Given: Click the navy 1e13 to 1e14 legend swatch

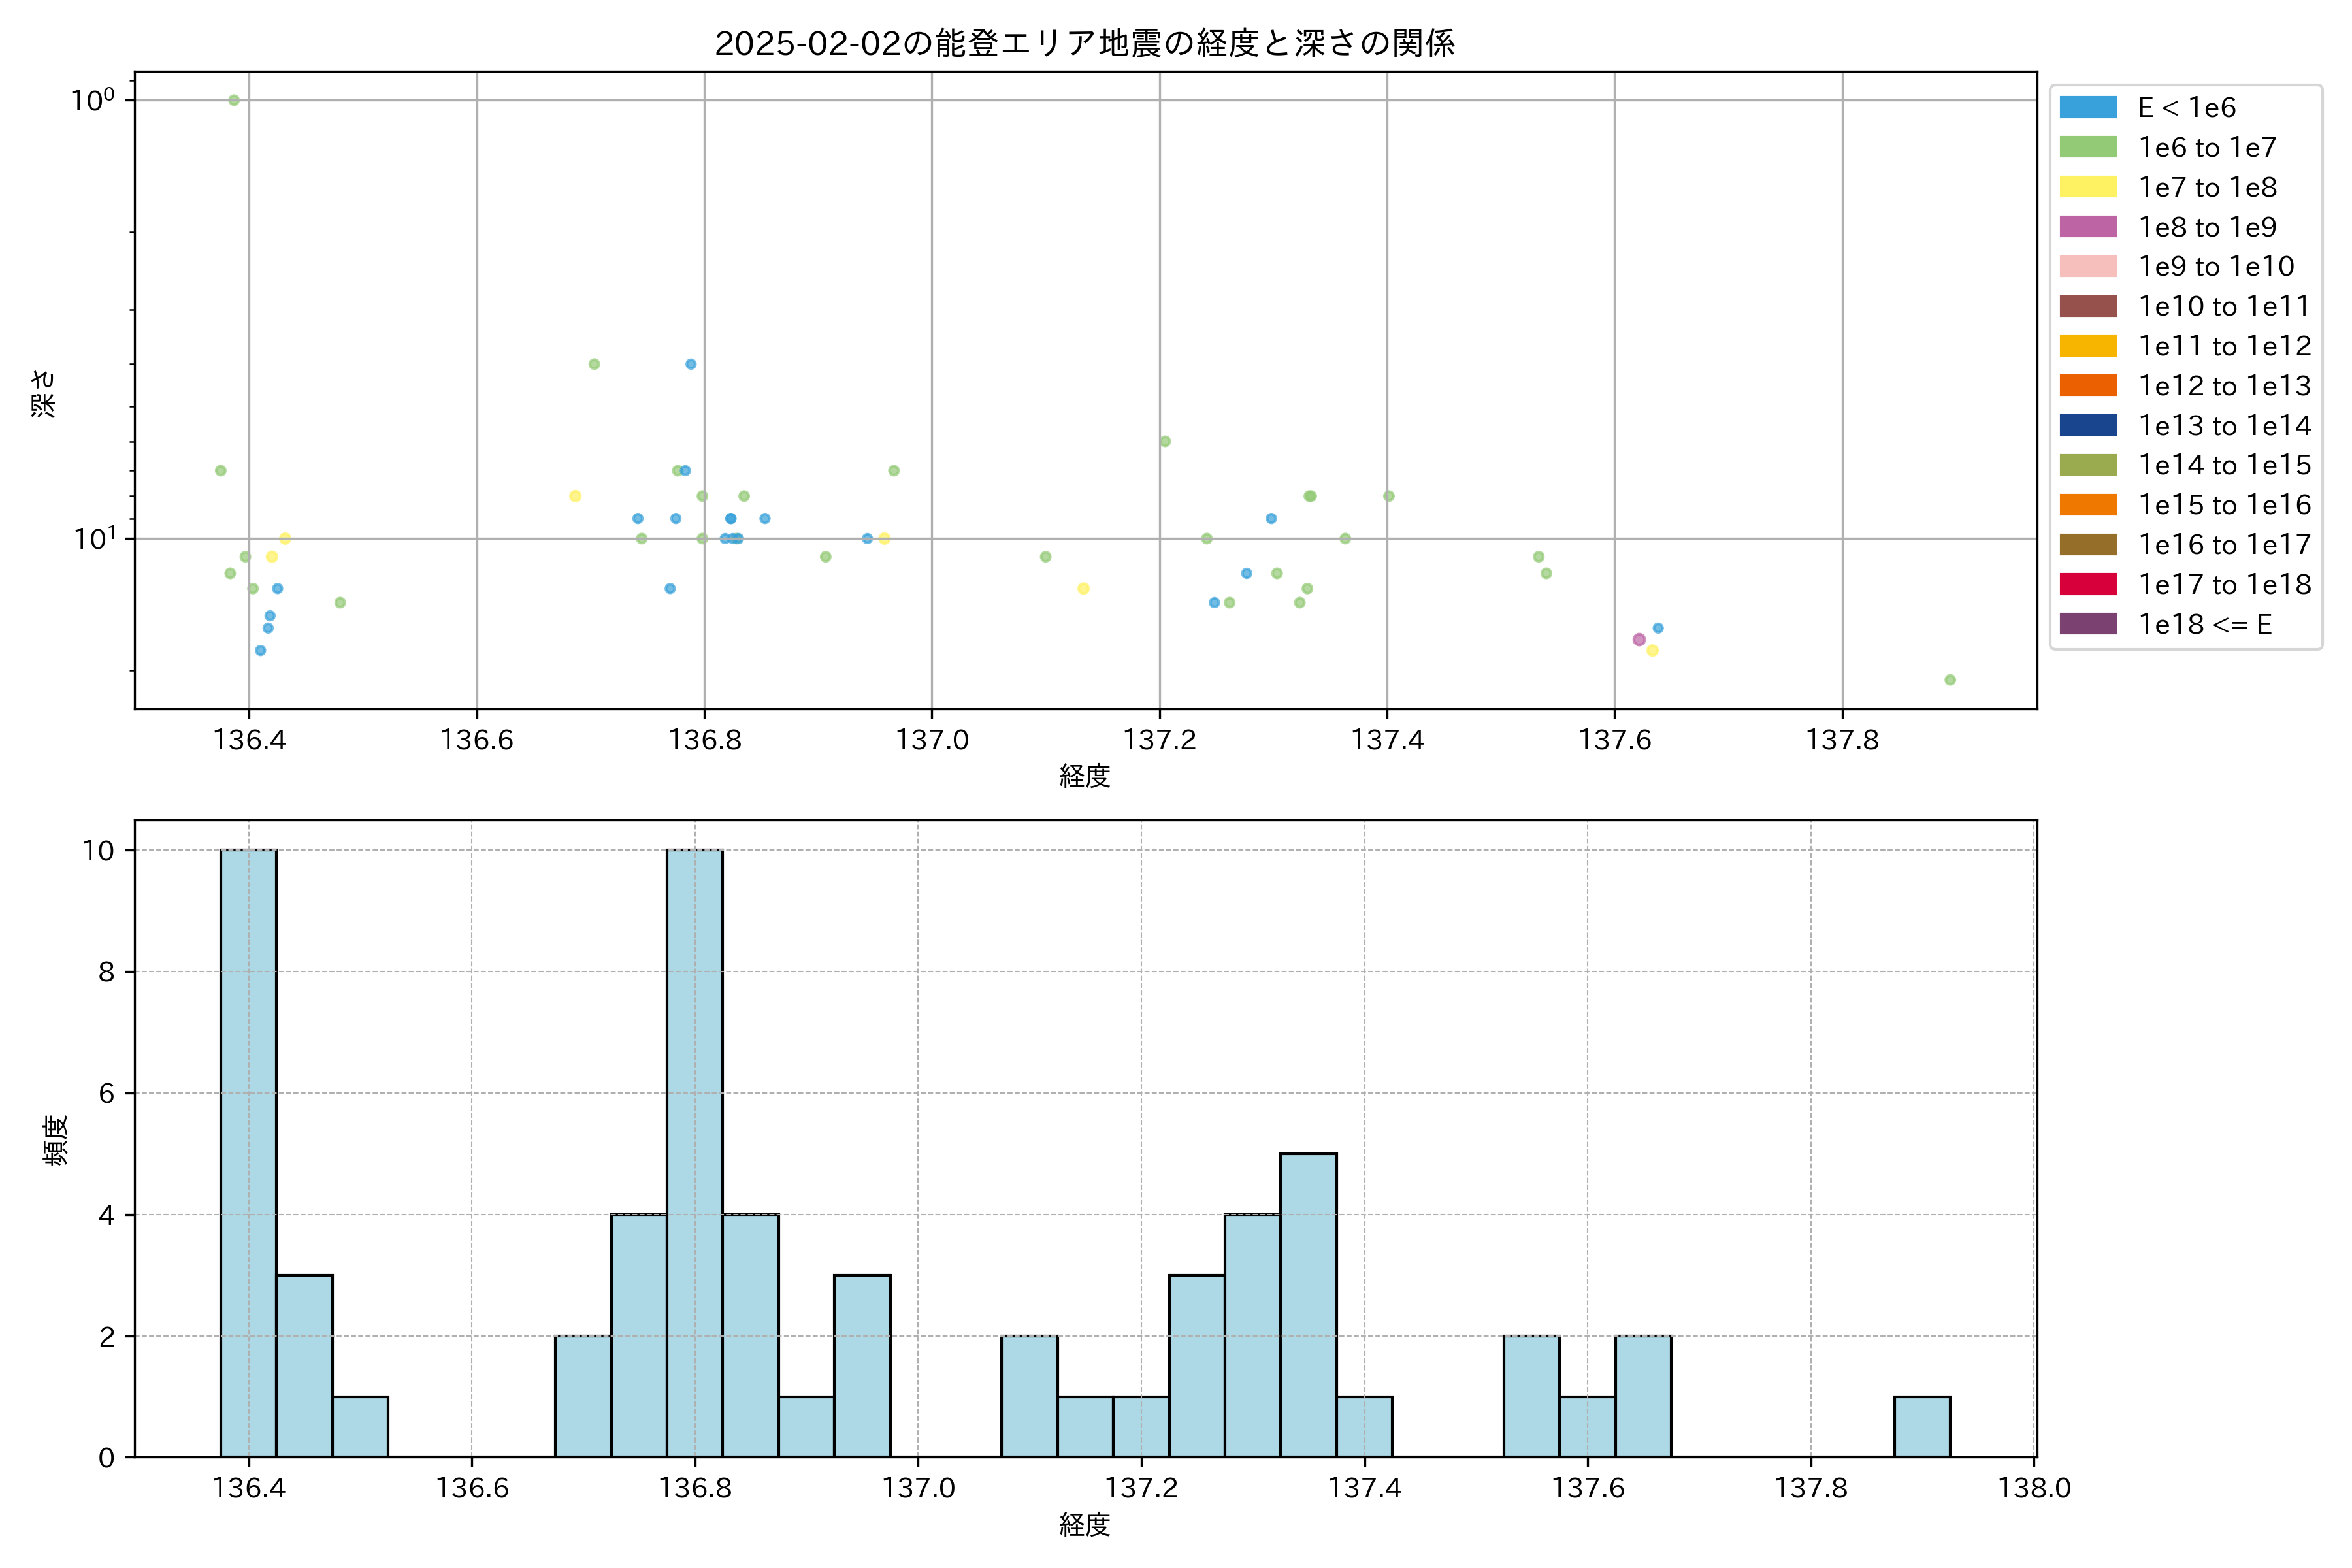Looking at the screenshot, I should pos(2087,425).
